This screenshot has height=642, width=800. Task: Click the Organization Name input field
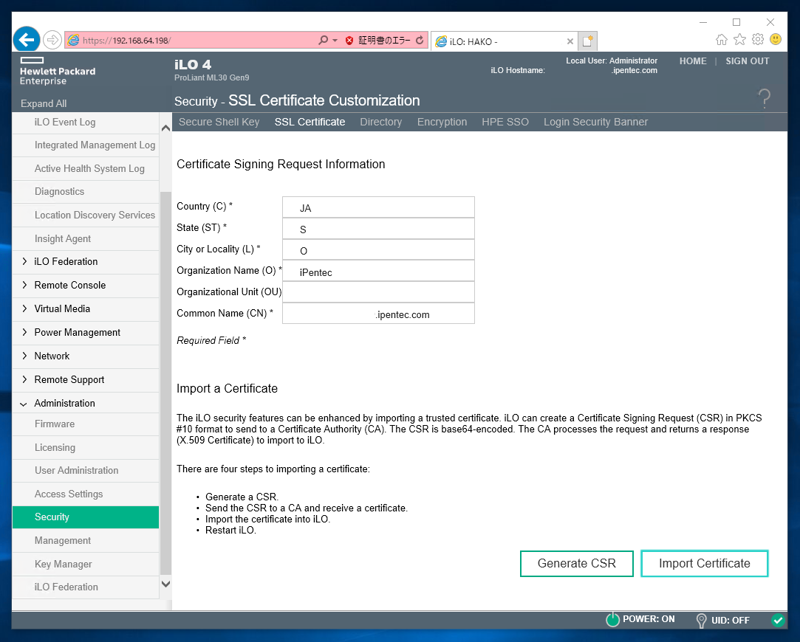point(378,271)
